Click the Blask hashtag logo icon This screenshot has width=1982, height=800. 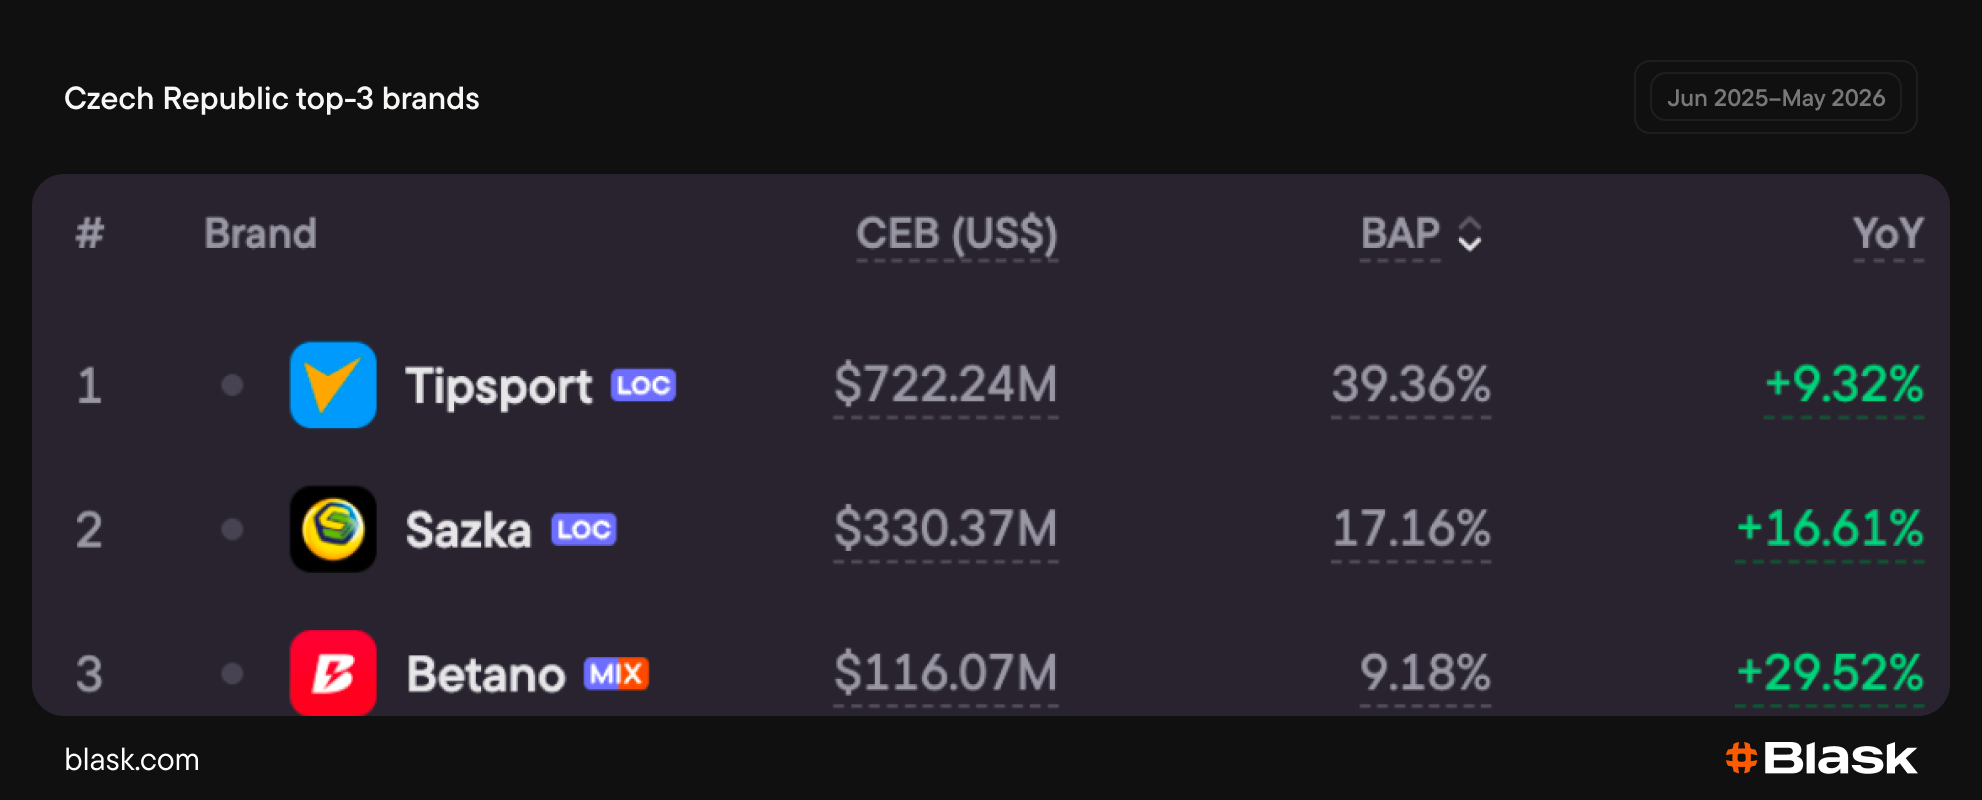click(x=1741, y=758)
